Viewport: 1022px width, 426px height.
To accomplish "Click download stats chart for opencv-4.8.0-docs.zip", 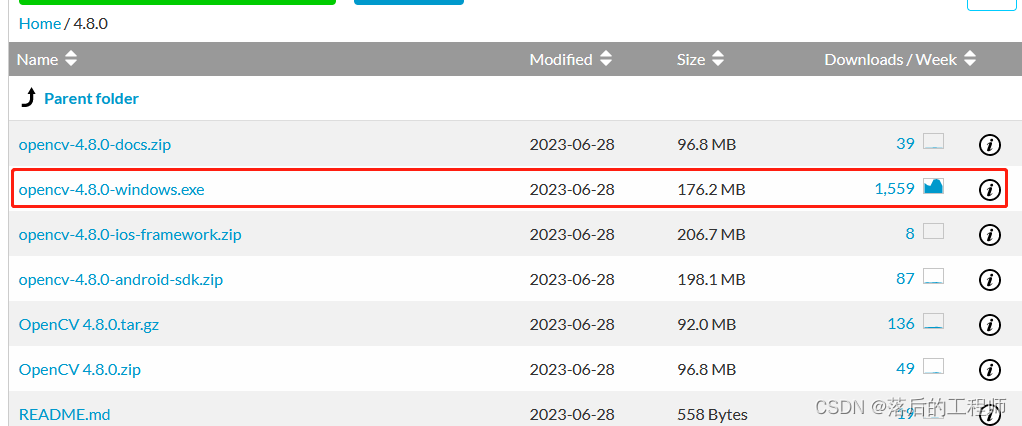I will coord(933,141).
